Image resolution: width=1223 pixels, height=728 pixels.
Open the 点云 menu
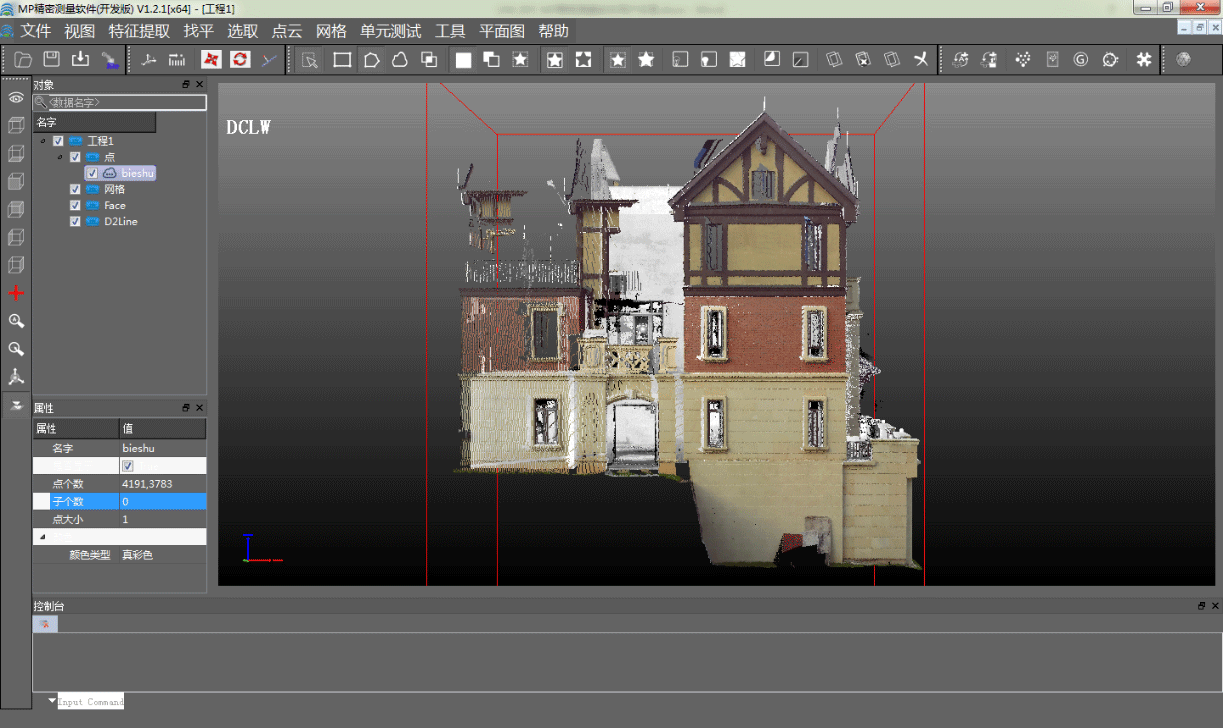tap(287, 31)
